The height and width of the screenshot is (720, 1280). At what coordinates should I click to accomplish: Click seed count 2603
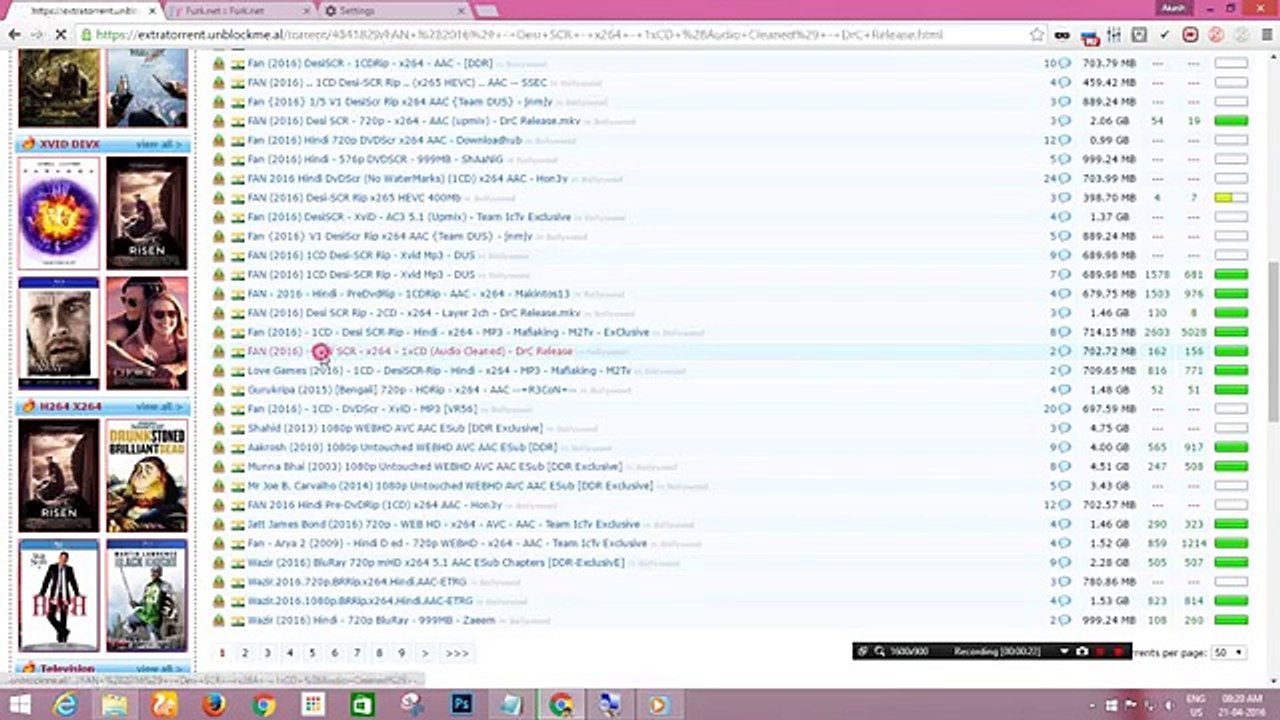pos(1158,332)
